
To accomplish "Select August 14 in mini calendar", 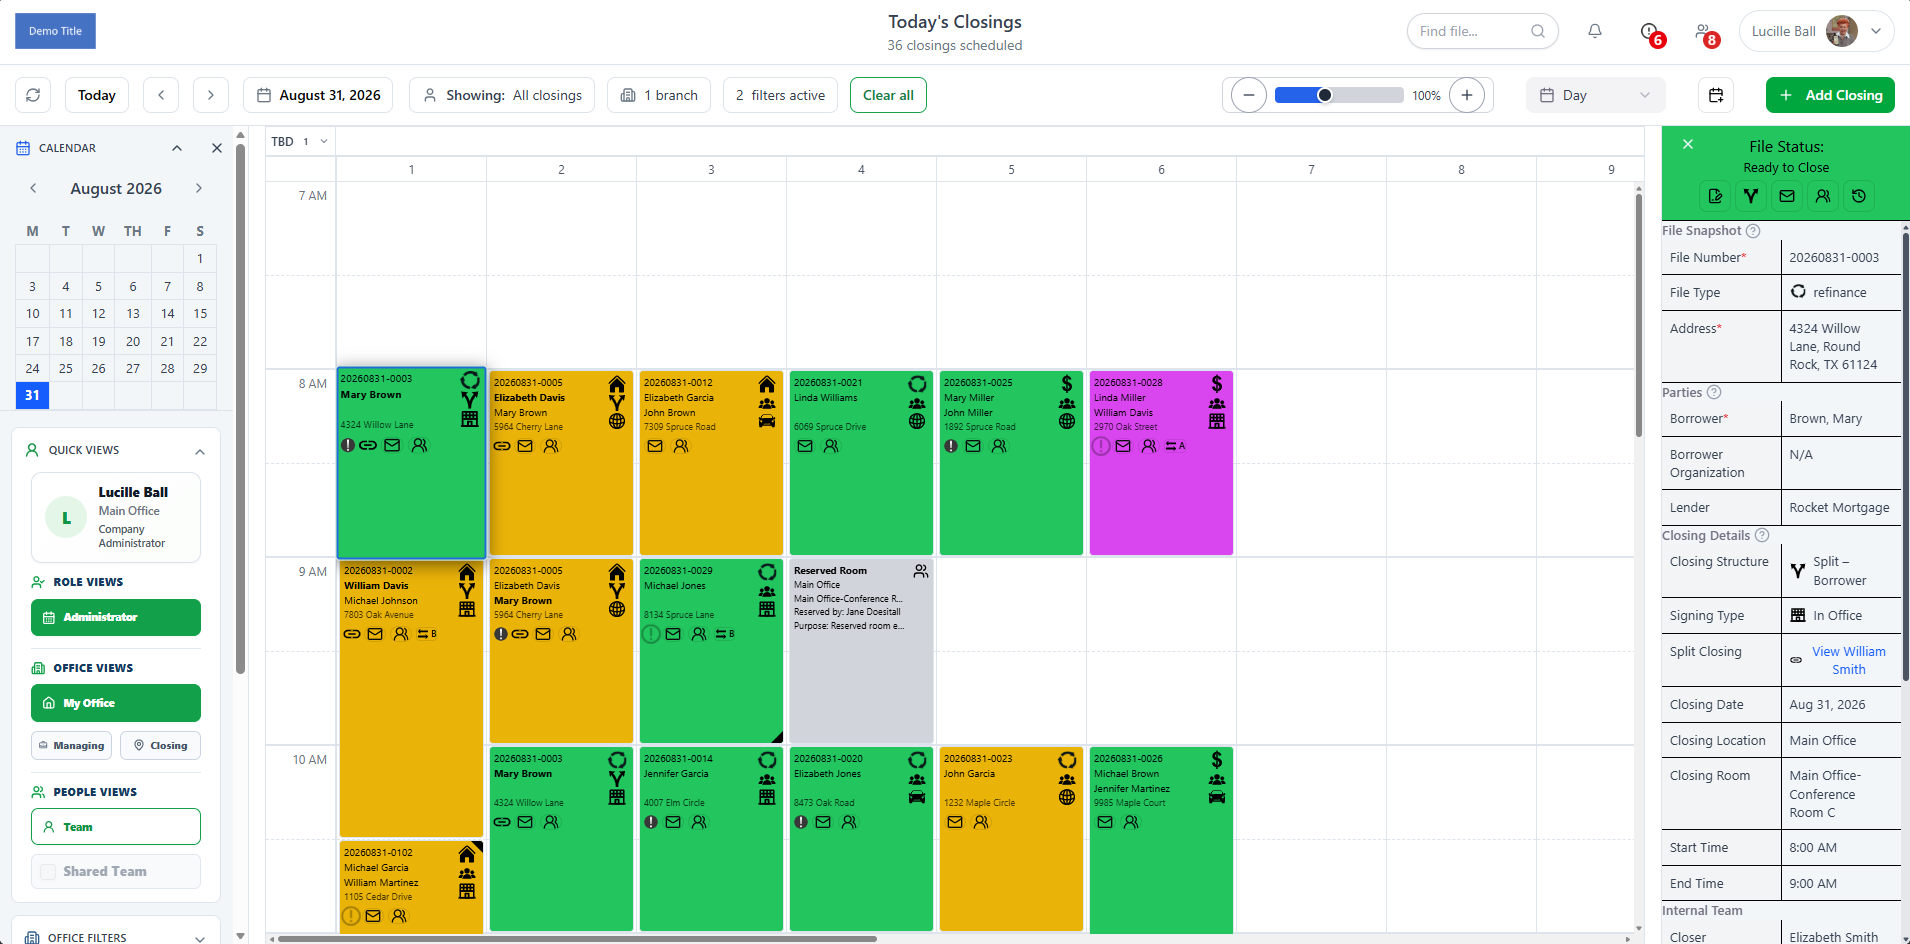I will 167,313.
